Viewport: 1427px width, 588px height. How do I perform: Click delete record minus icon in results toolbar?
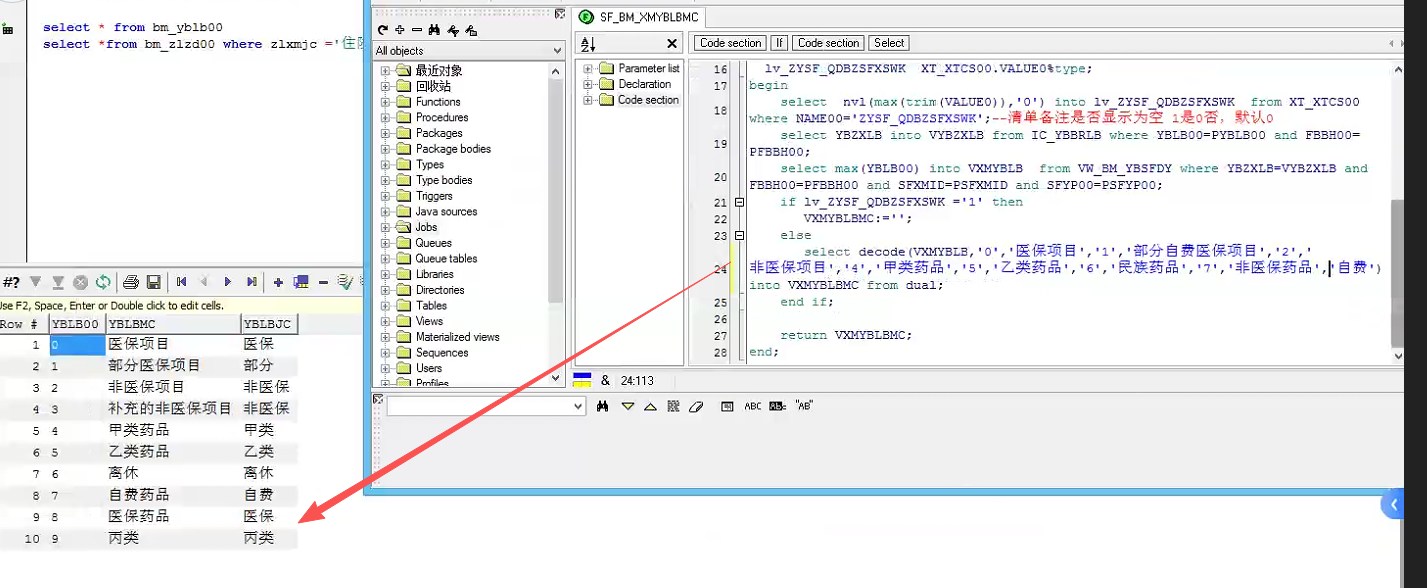click(324, 282)
